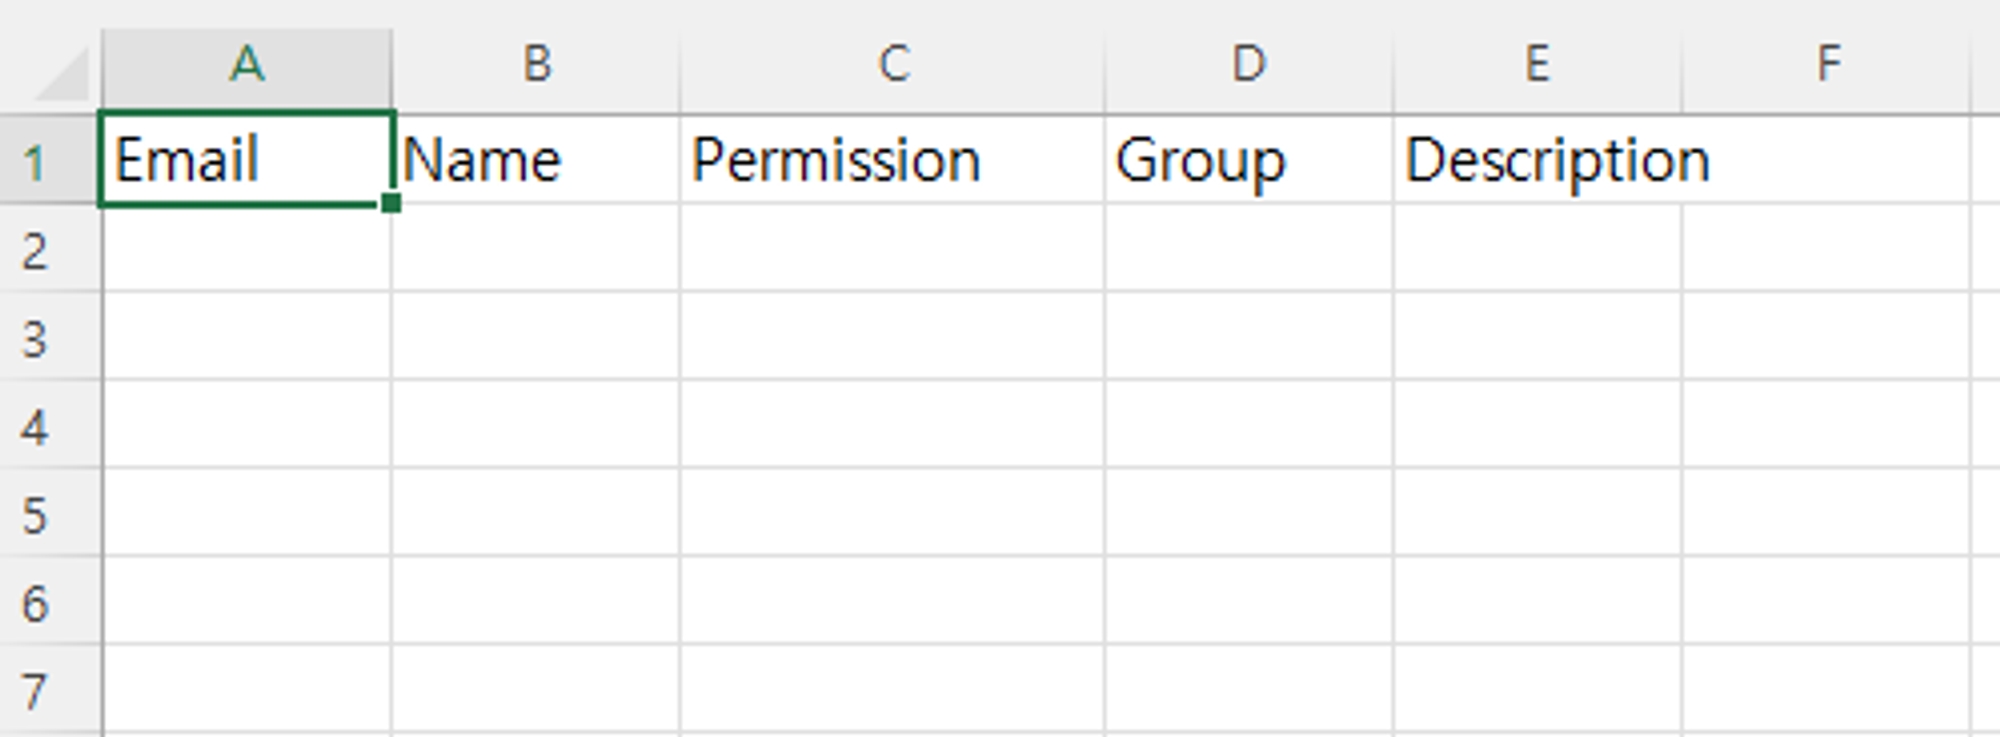Select the Description cell

1537,160
